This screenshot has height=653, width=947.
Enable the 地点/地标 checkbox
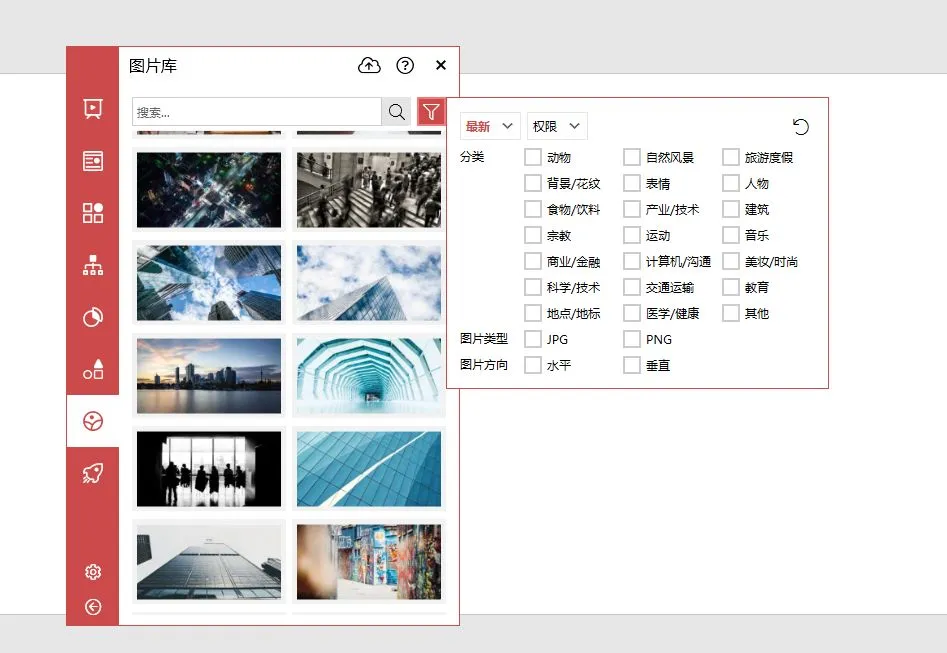coord(533,313)
